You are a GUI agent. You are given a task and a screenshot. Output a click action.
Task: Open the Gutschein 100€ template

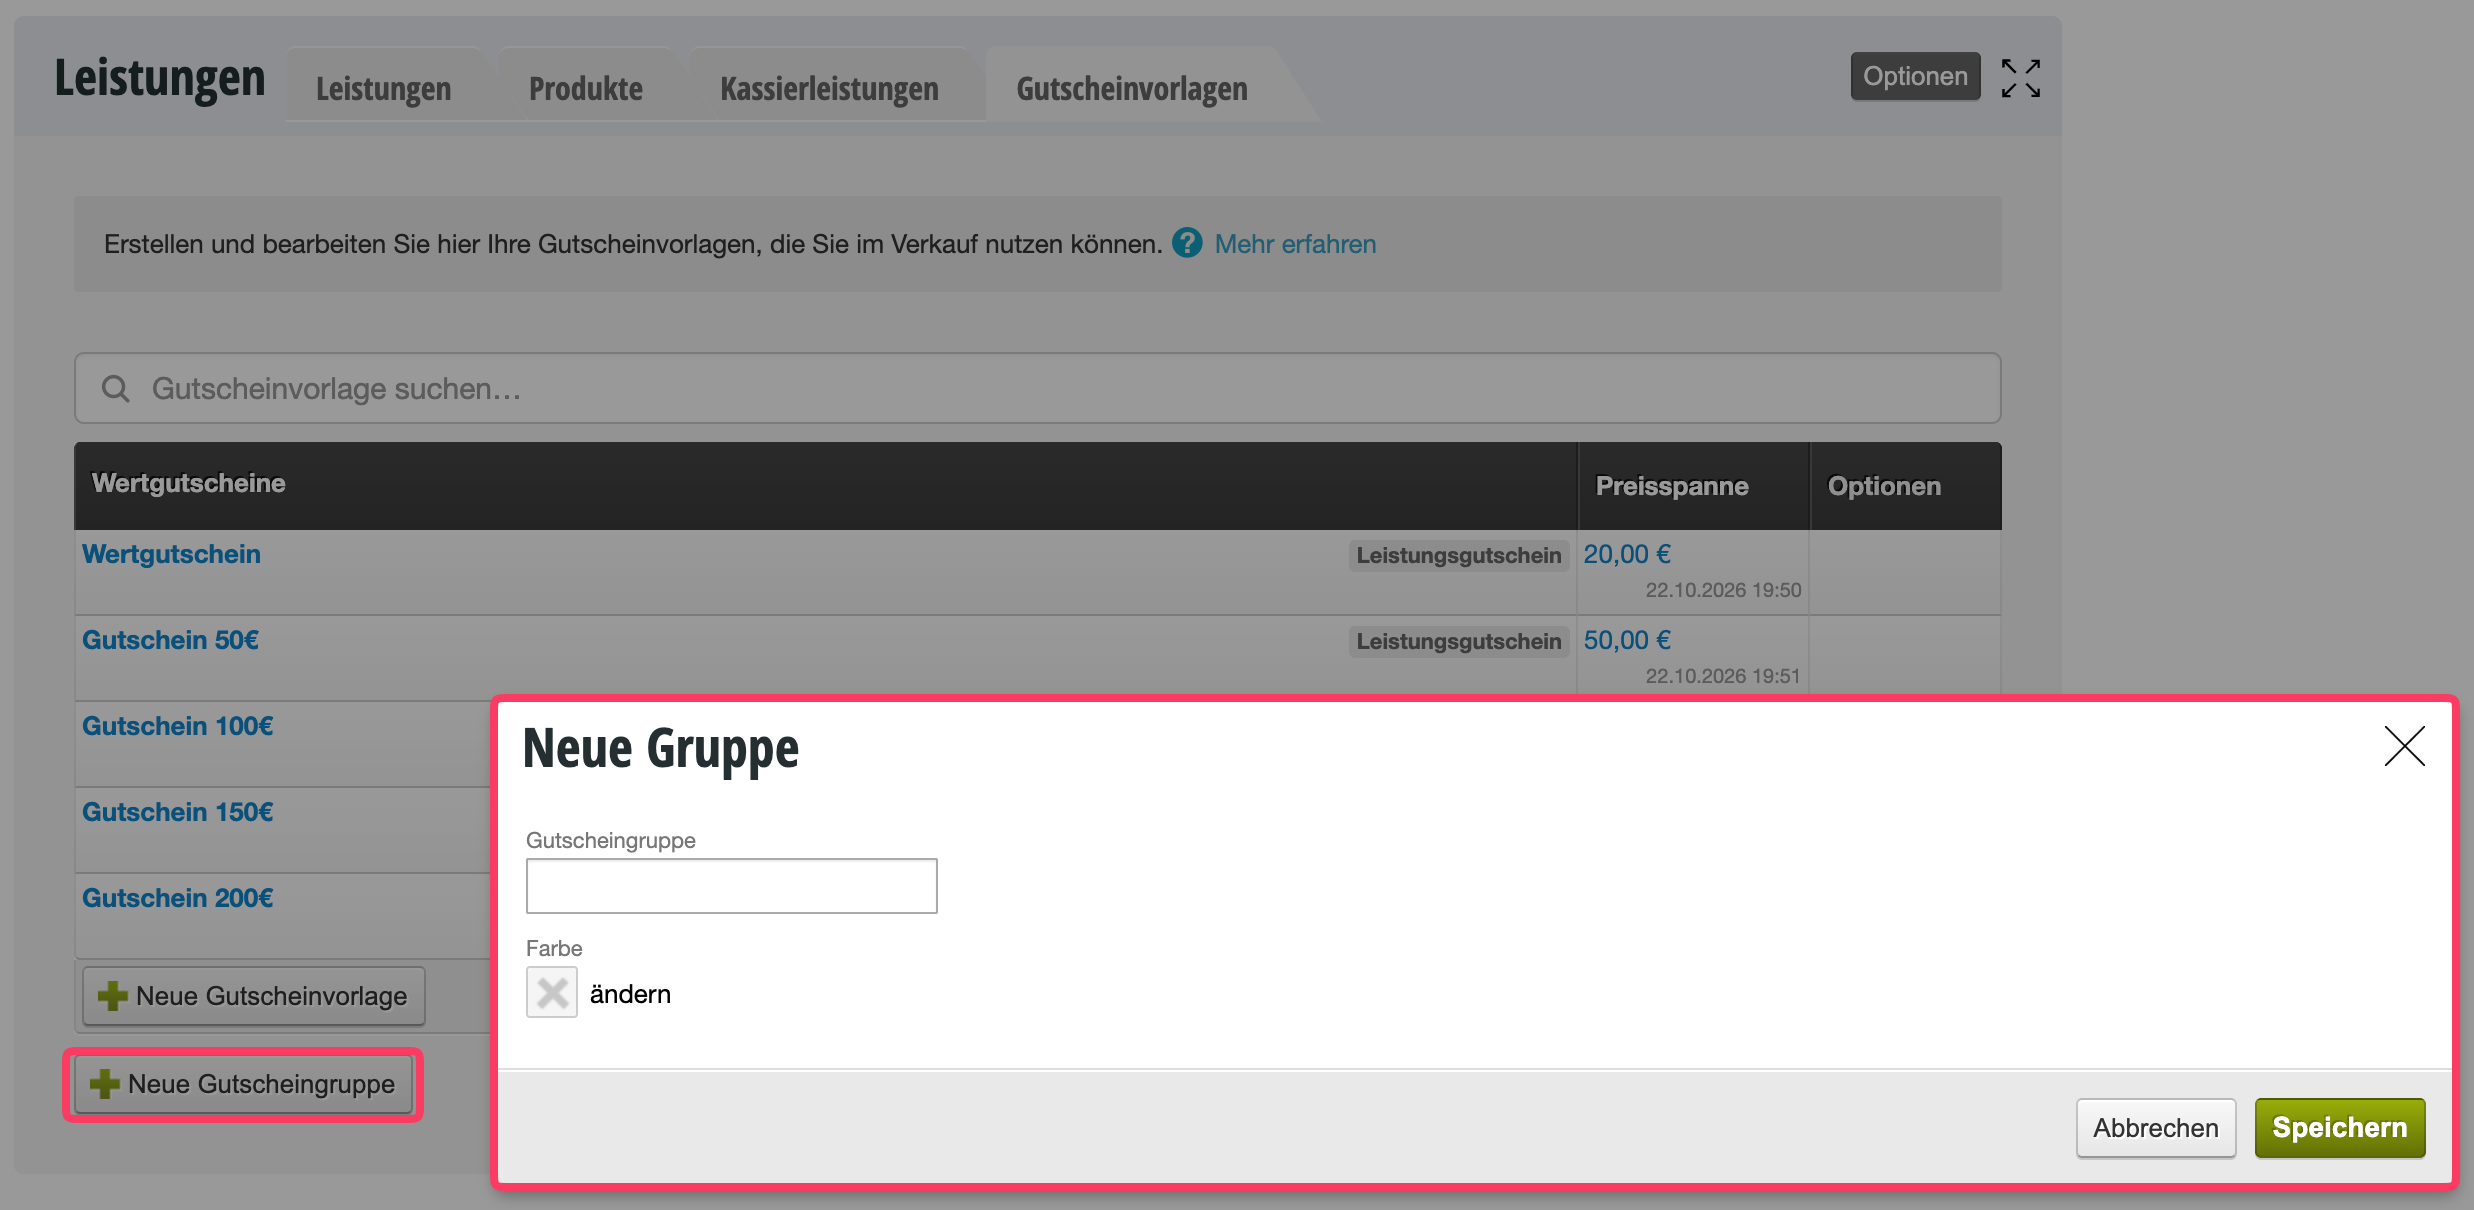point(177,726)
